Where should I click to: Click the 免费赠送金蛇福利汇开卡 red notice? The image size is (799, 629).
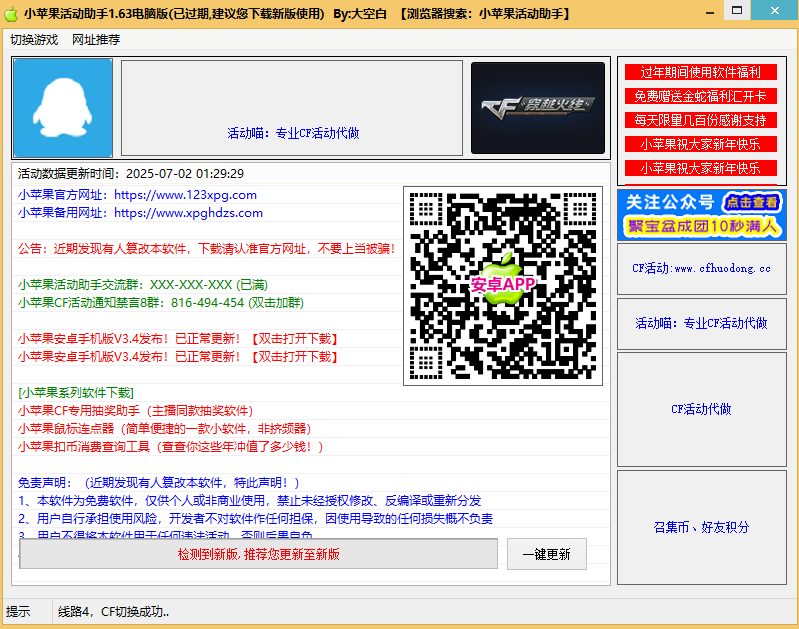[x=701, y=96]
